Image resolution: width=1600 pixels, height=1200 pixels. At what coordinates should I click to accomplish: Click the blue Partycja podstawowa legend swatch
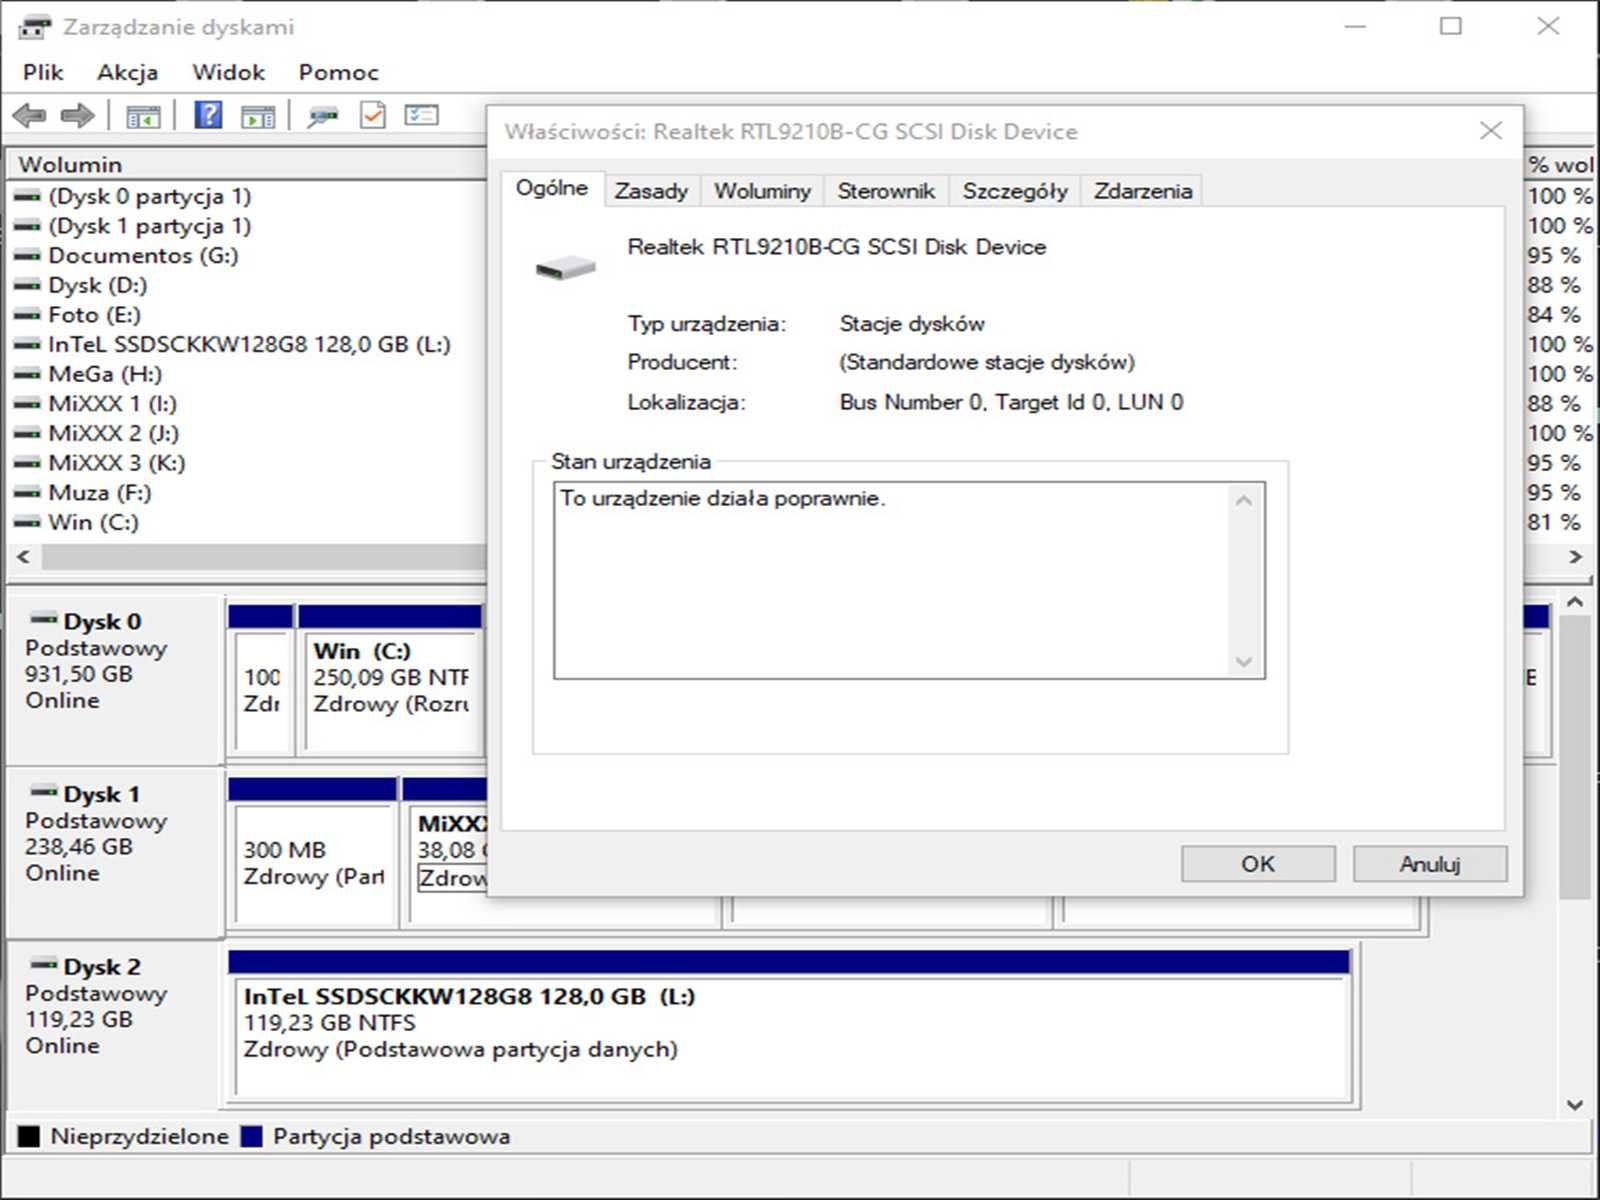pos(251,1136)
